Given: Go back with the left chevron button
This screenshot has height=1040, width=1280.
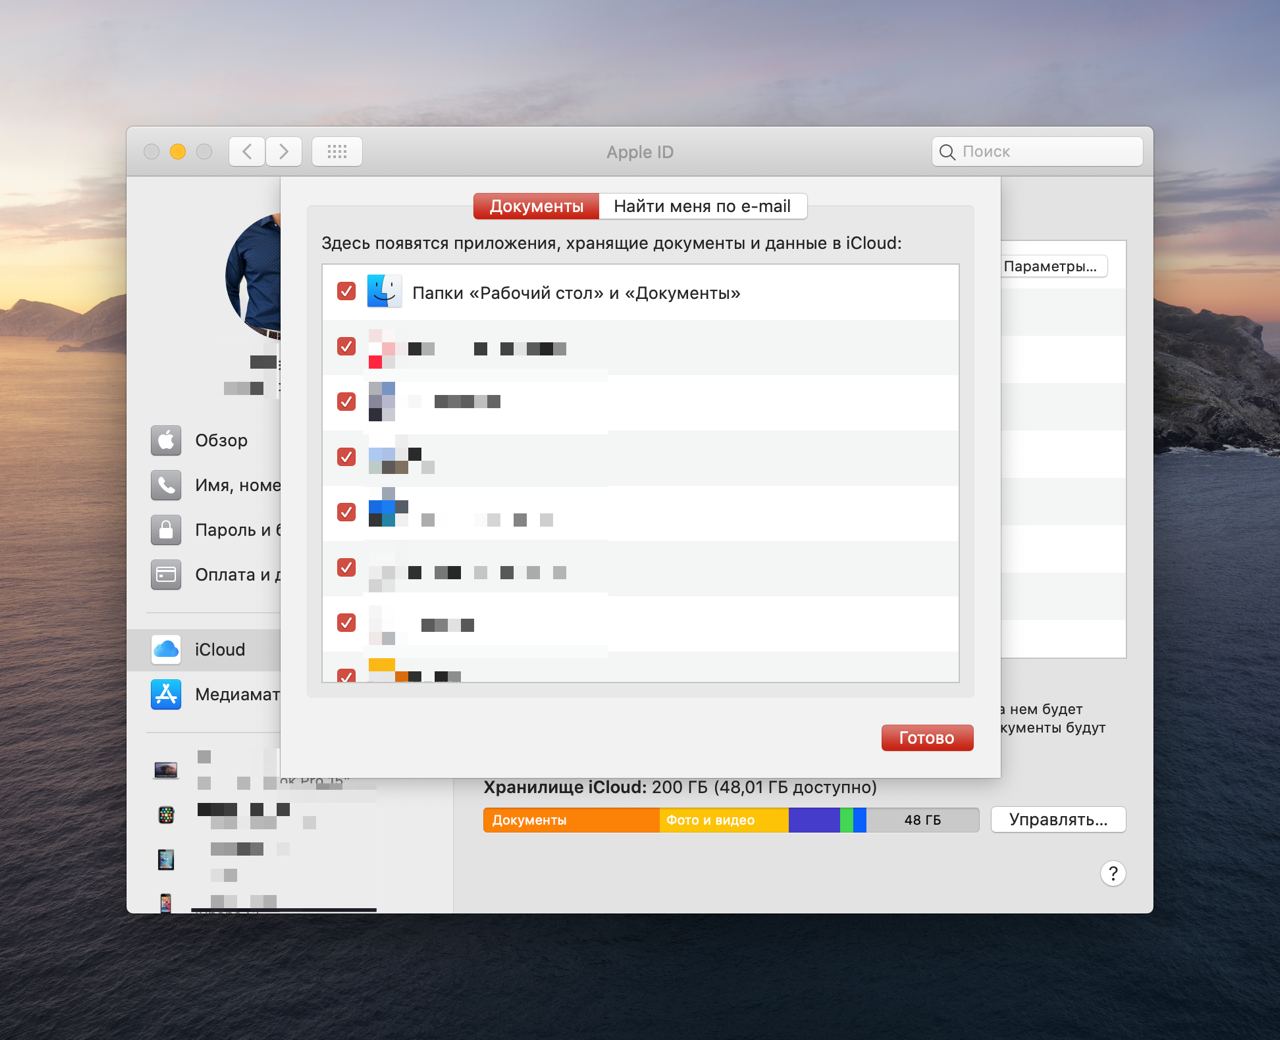Looking at the screenshot, I should 247,151.
